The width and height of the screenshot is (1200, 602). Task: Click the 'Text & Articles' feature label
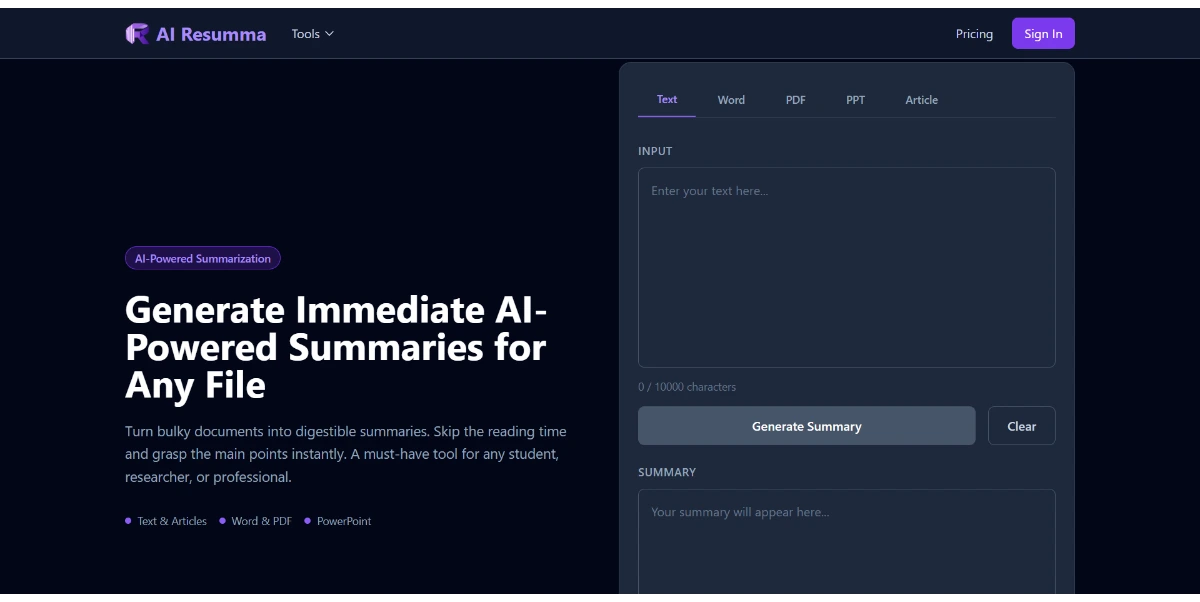pos(172,521)
